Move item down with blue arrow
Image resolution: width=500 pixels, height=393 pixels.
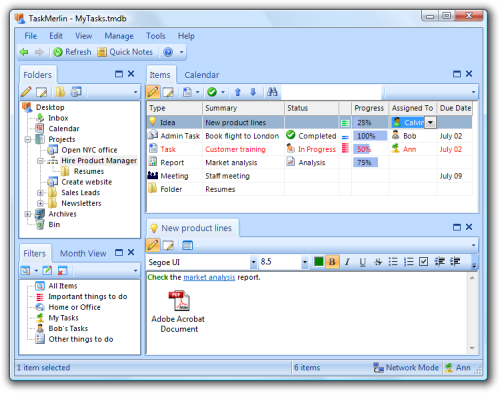[253, 92]
